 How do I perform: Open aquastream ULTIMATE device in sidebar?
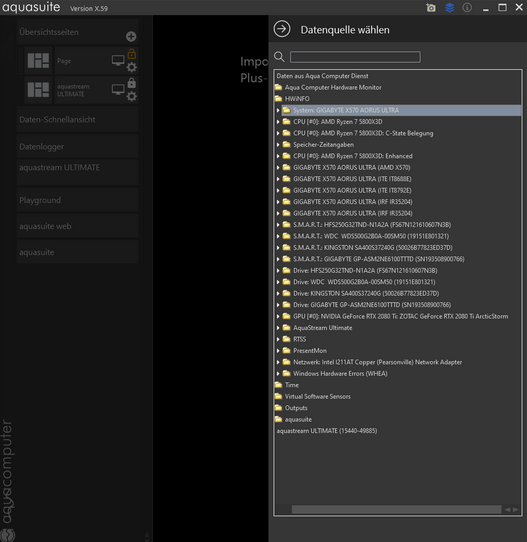pyautogui.click(x=77, y=172)
